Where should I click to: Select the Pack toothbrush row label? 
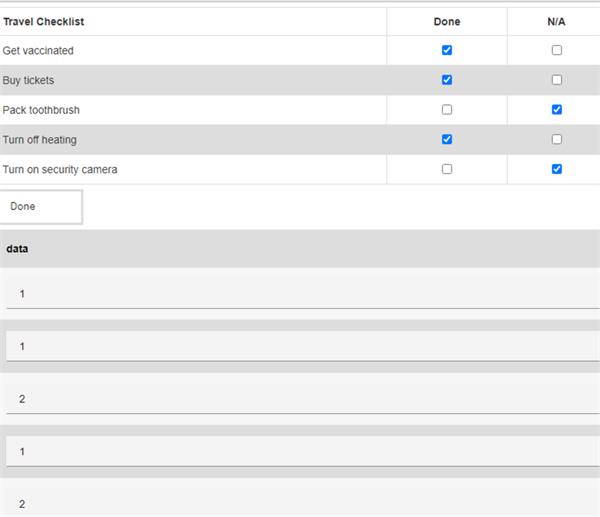41,110
